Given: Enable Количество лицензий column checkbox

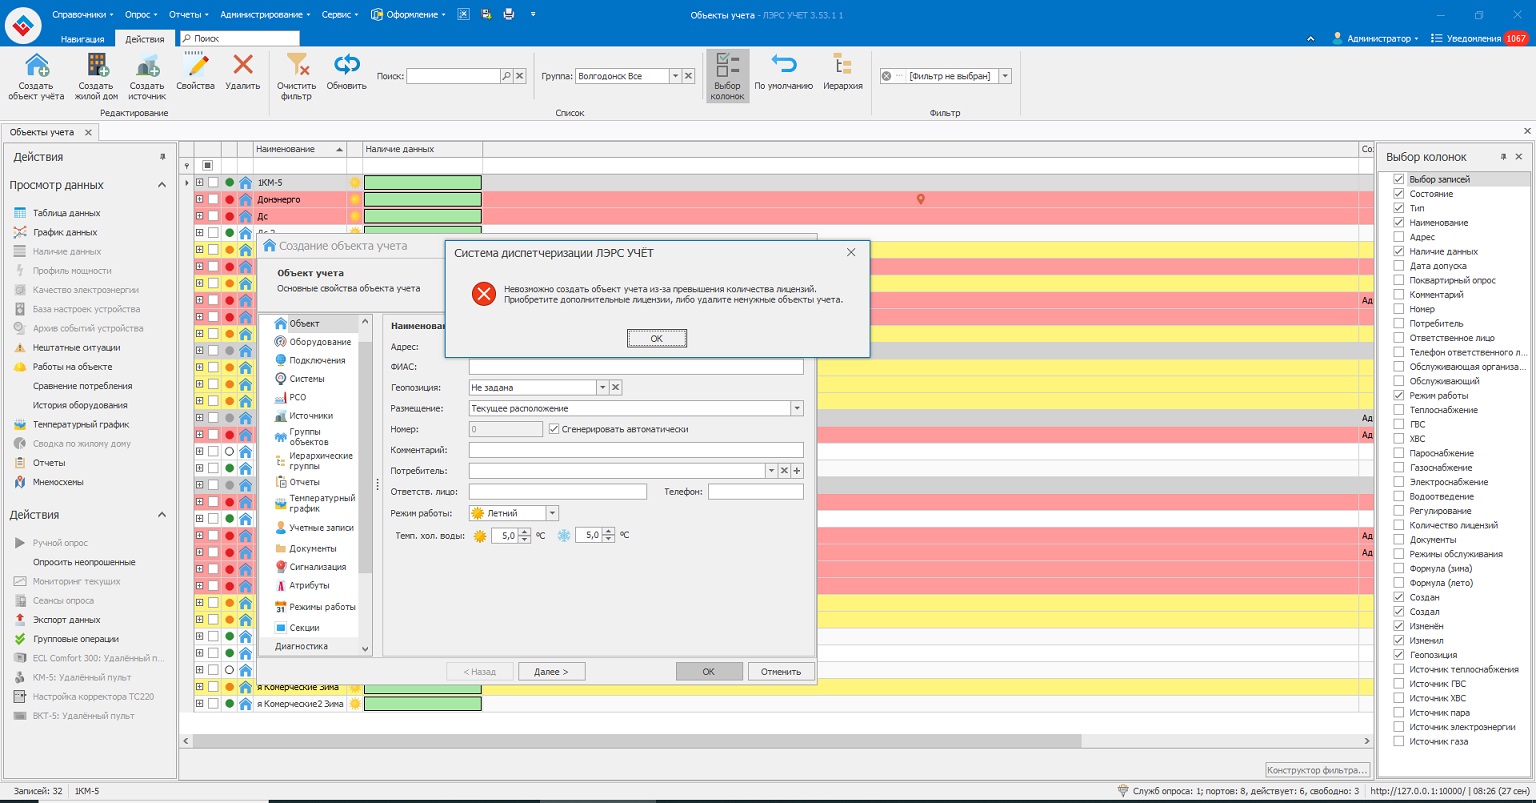Looking at the screenshot, I should click(x=1399, y=525).
